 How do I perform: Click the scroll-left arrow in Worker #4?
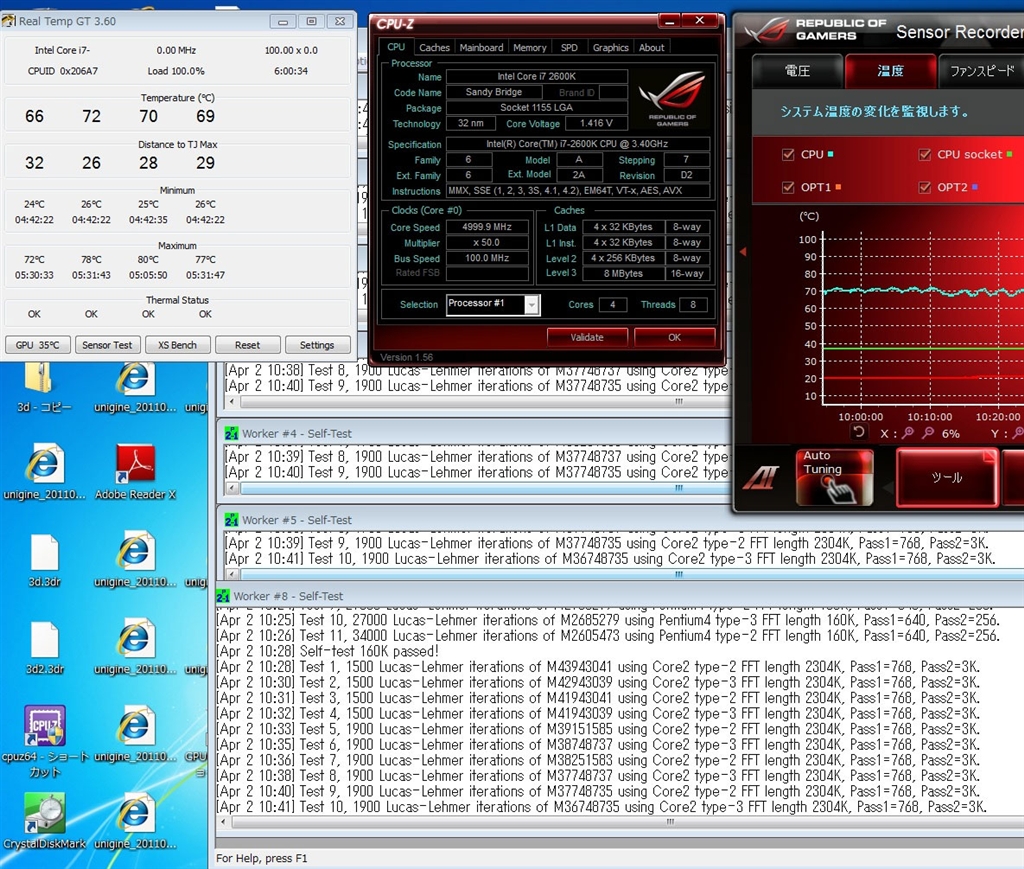(x=232, y=488)
